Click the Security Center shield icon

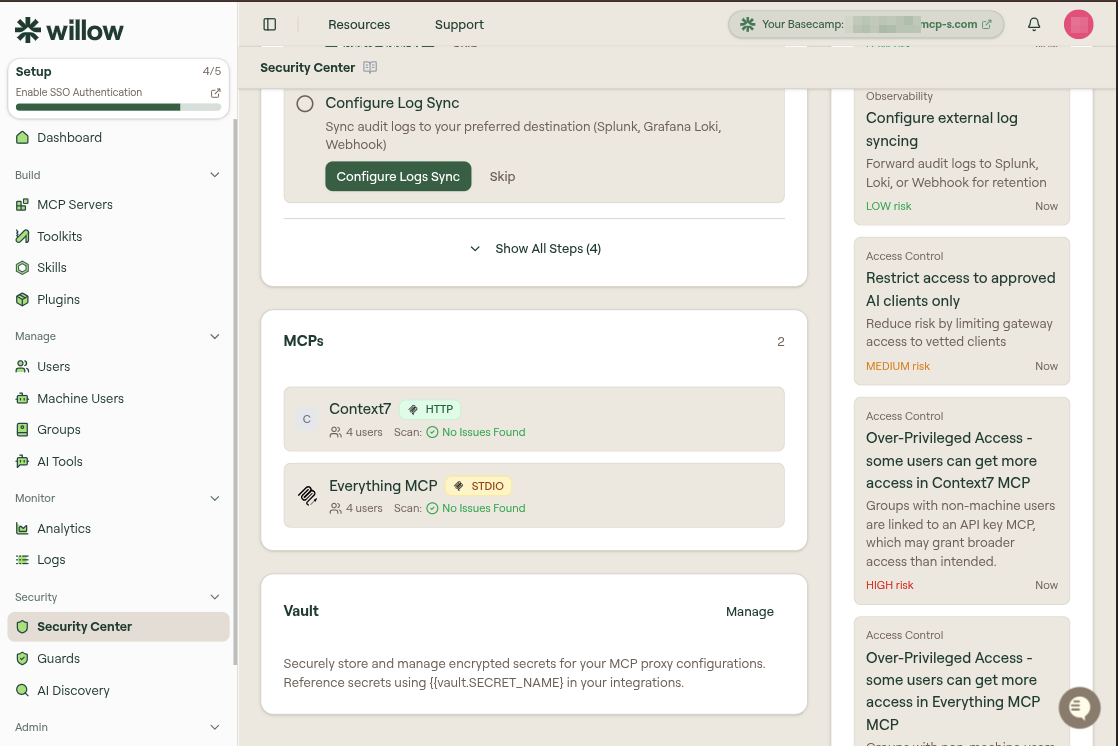(x=22, y=627)
